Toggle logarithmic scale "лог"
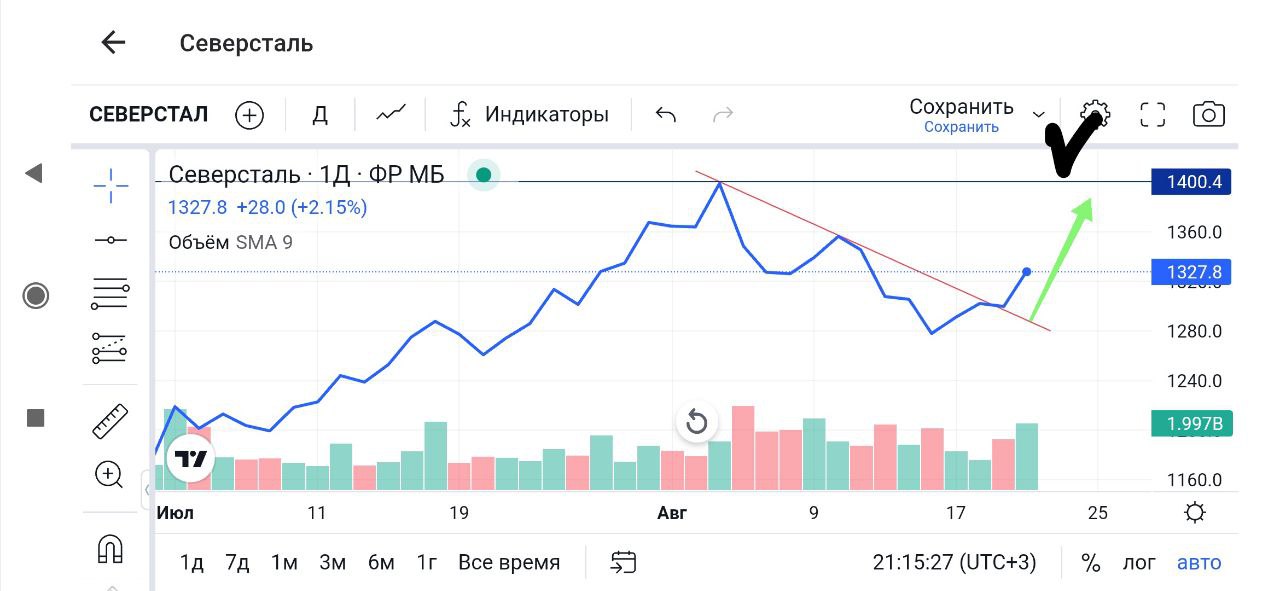Image resolution: width=1280 pixels, height=591 pixels. [x=1138, y=562]
